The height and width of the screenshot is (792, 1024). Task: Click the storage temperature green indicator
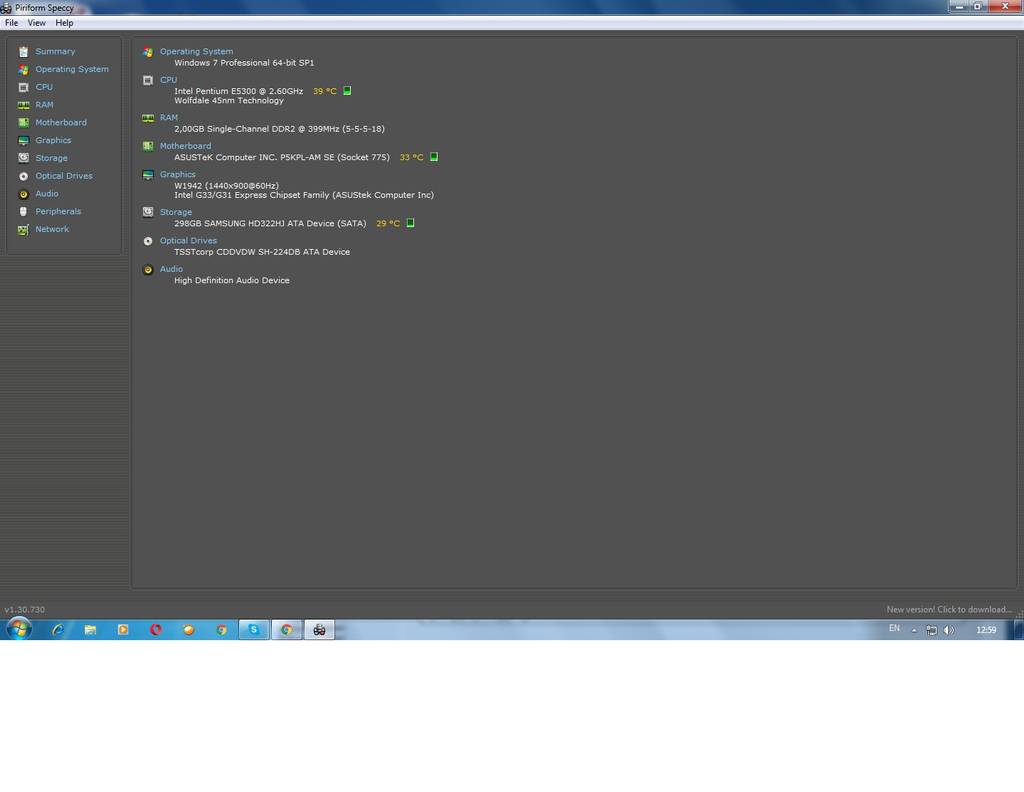(410, 223)
